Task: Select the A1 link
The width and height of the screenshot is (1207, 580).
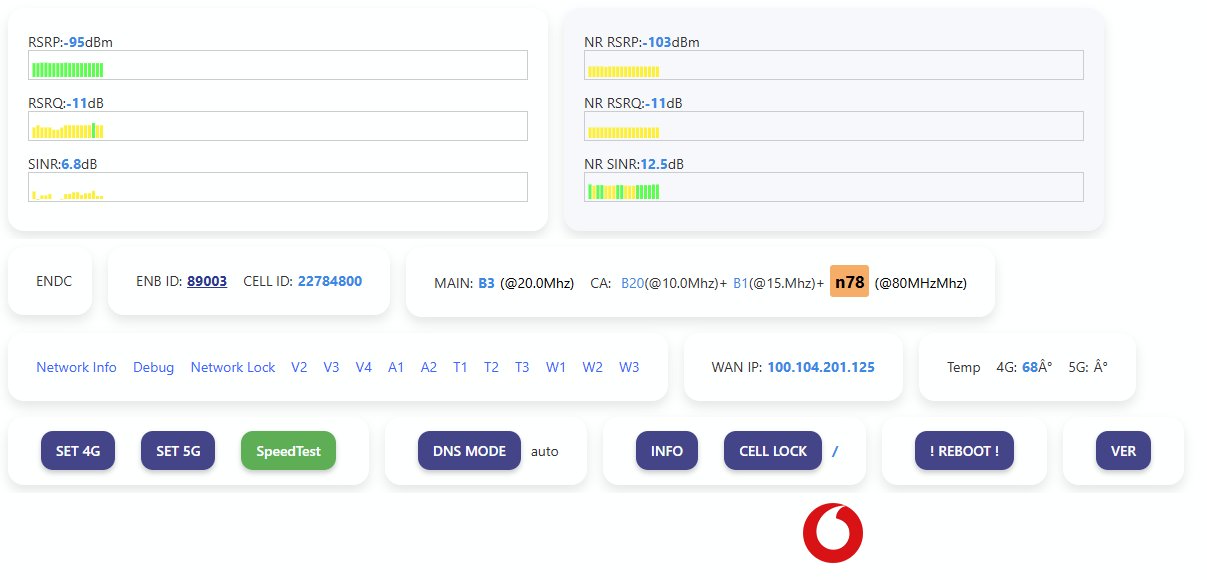Action: [x=396, y=367]
